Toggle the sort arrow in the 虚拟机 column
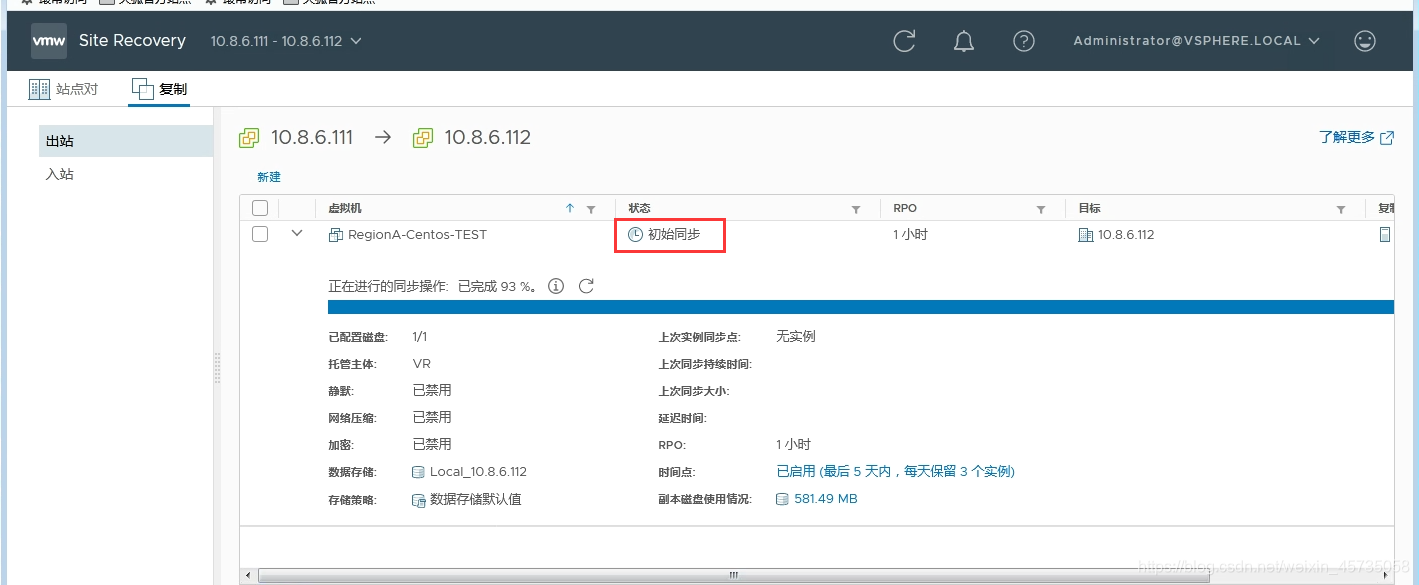The height and width of the screenshot is (585, 1419). tap(570, 208)
